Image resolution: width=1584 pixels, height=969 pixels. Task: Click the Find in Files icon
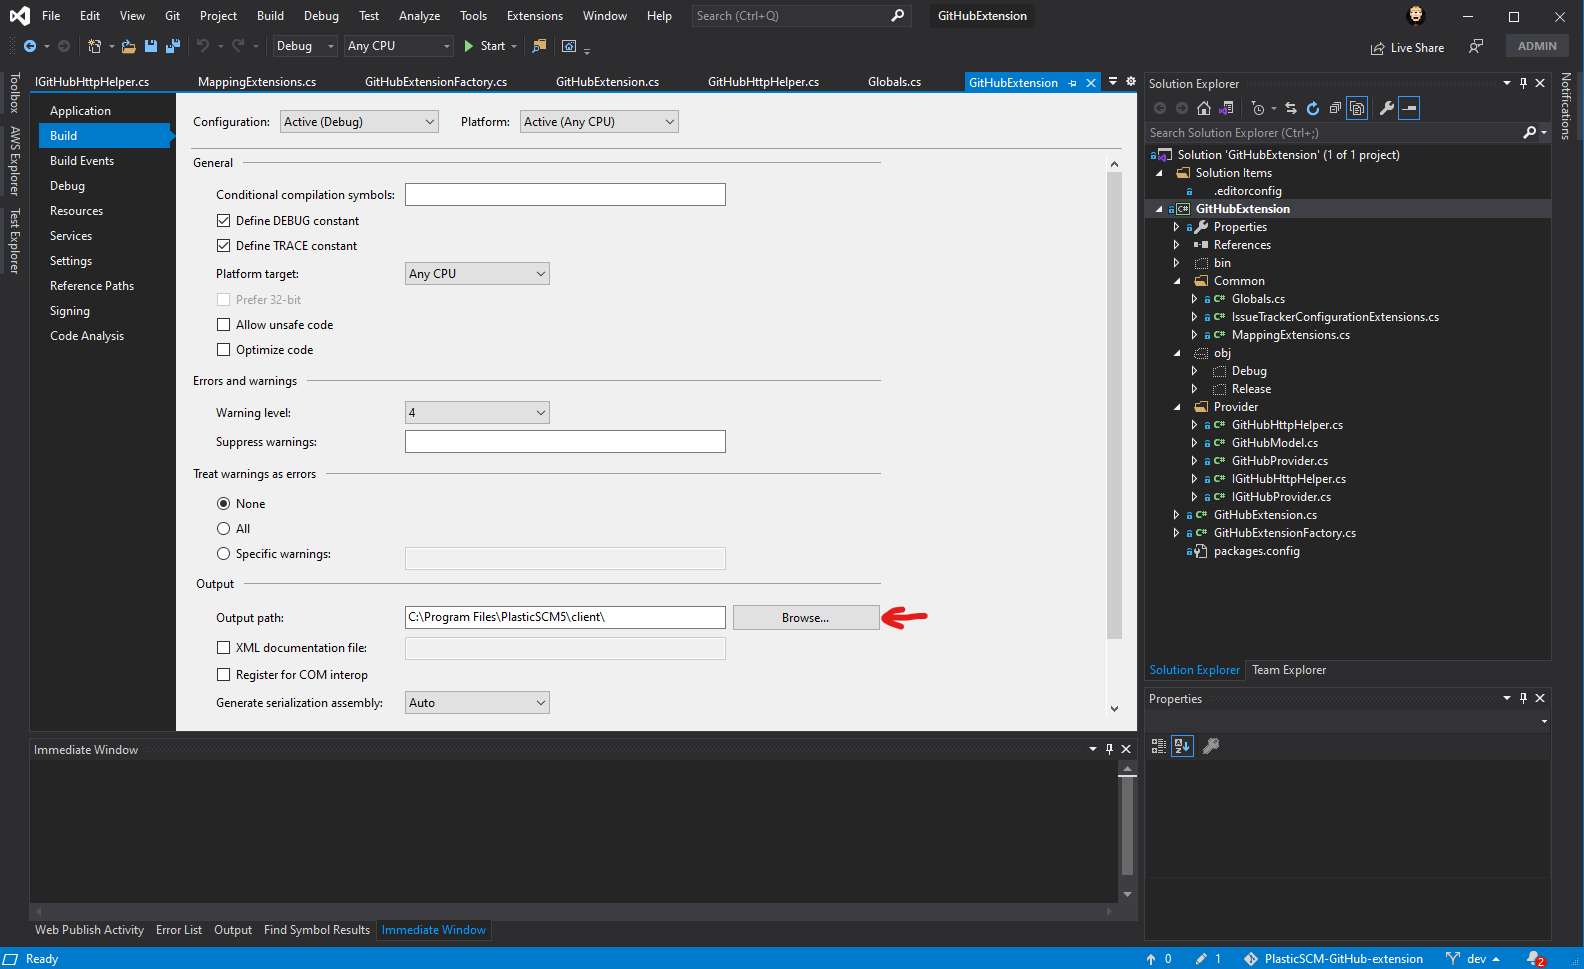pyautogui.click(x=539, y=46)
